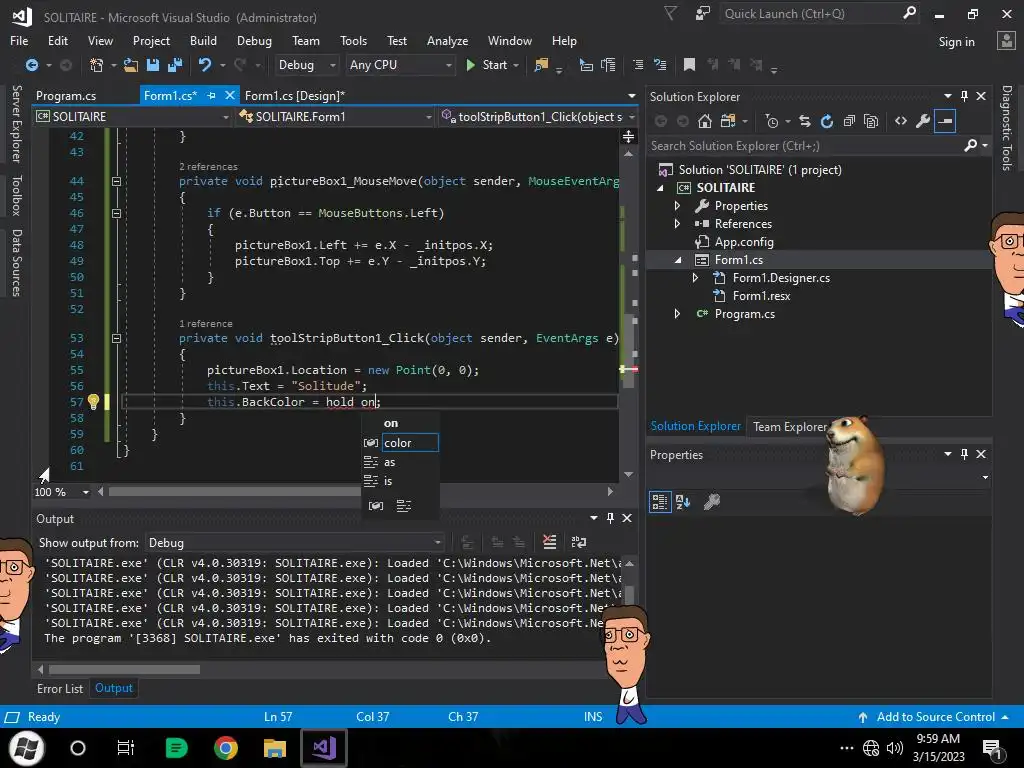Click Clear All icon in Output panel
Viewport: 1024px width, 768px height.
point(550,542)
